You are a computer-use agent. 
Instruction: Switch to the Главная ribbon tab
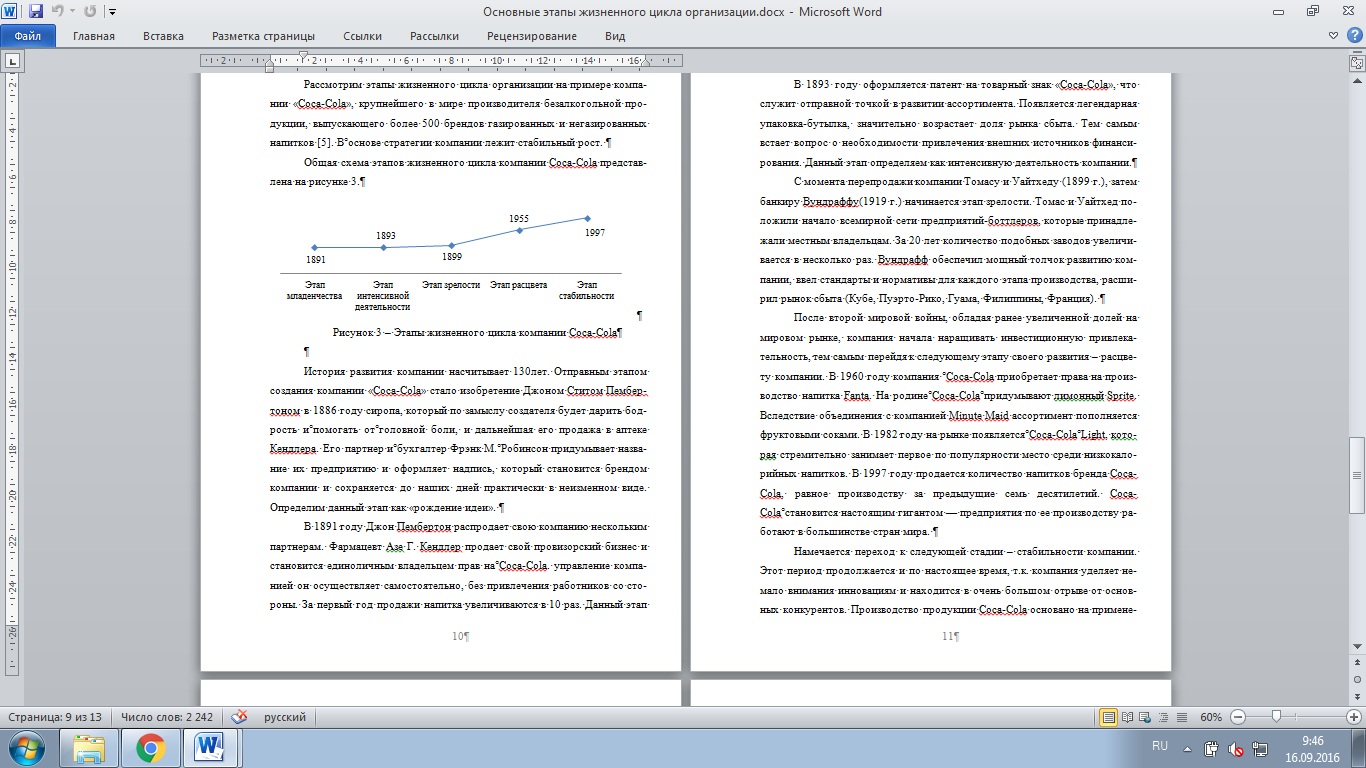pyautogui.click(x=93, y=36)
